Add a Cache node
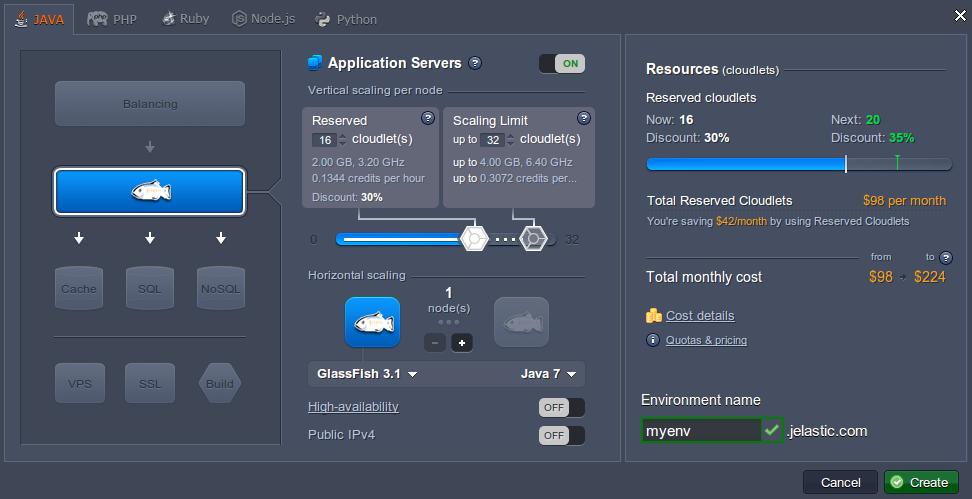972x499 pixels. (x=79, y=288)
